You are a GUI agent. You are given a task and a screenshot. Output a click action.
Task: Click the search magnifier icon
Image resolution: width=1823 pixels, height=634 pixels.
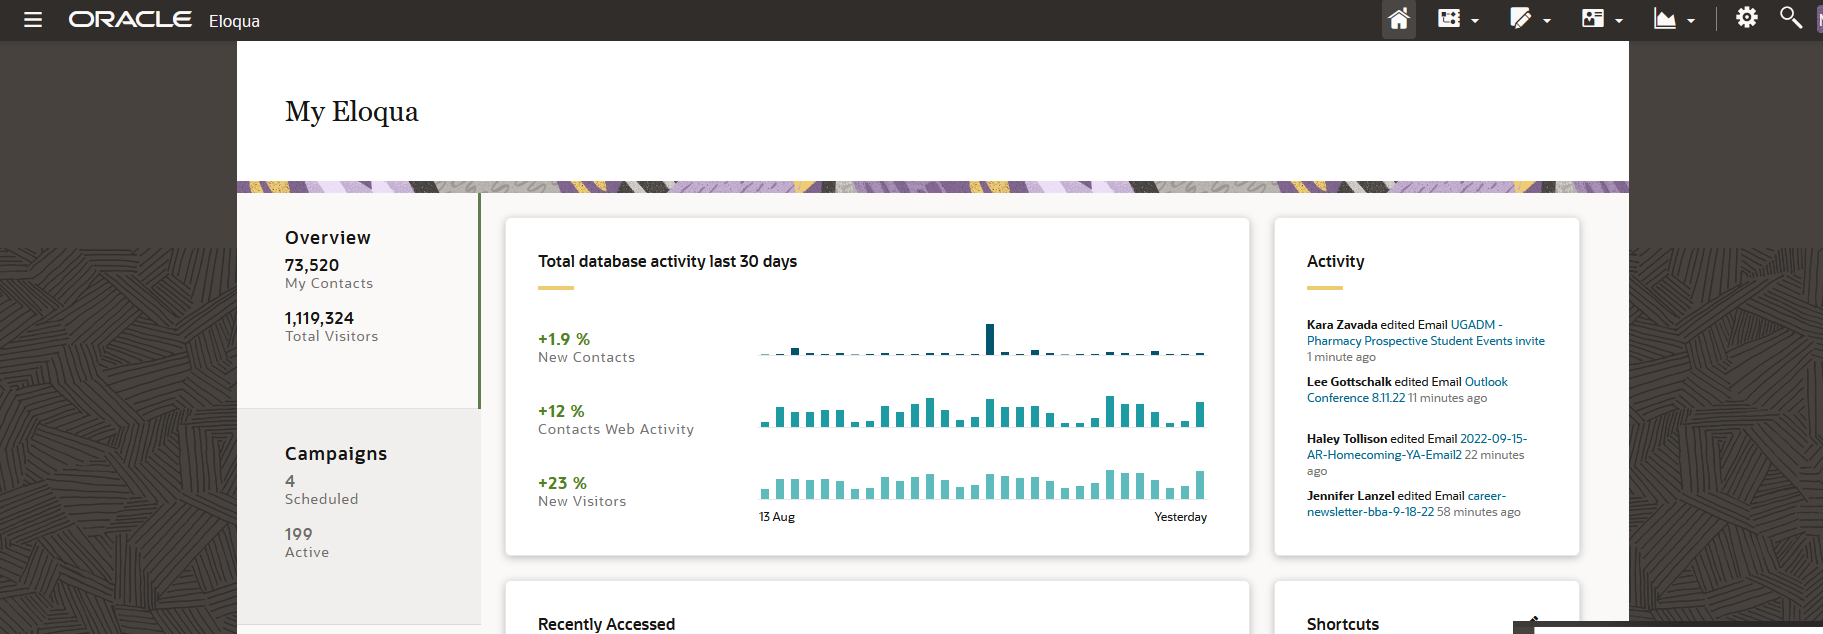point(1790,18)
